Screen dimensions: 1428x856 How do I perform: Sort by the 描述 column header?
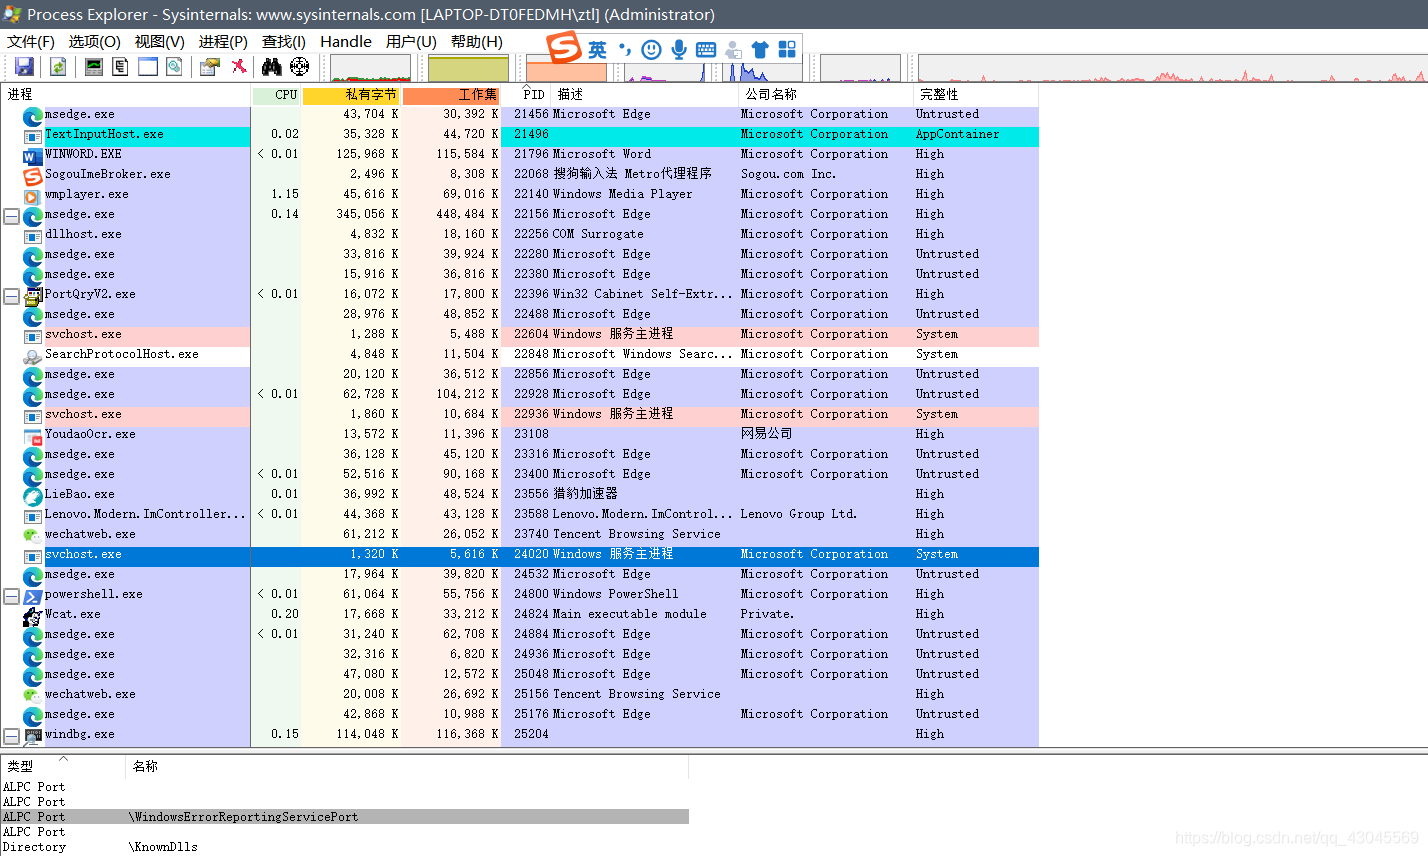pos(645,94)
